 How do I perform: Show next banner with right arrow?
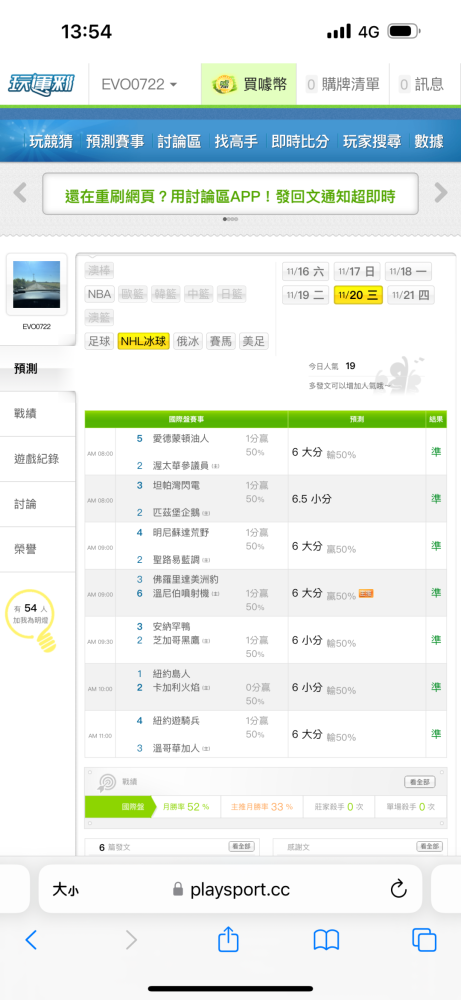(441, 193)
